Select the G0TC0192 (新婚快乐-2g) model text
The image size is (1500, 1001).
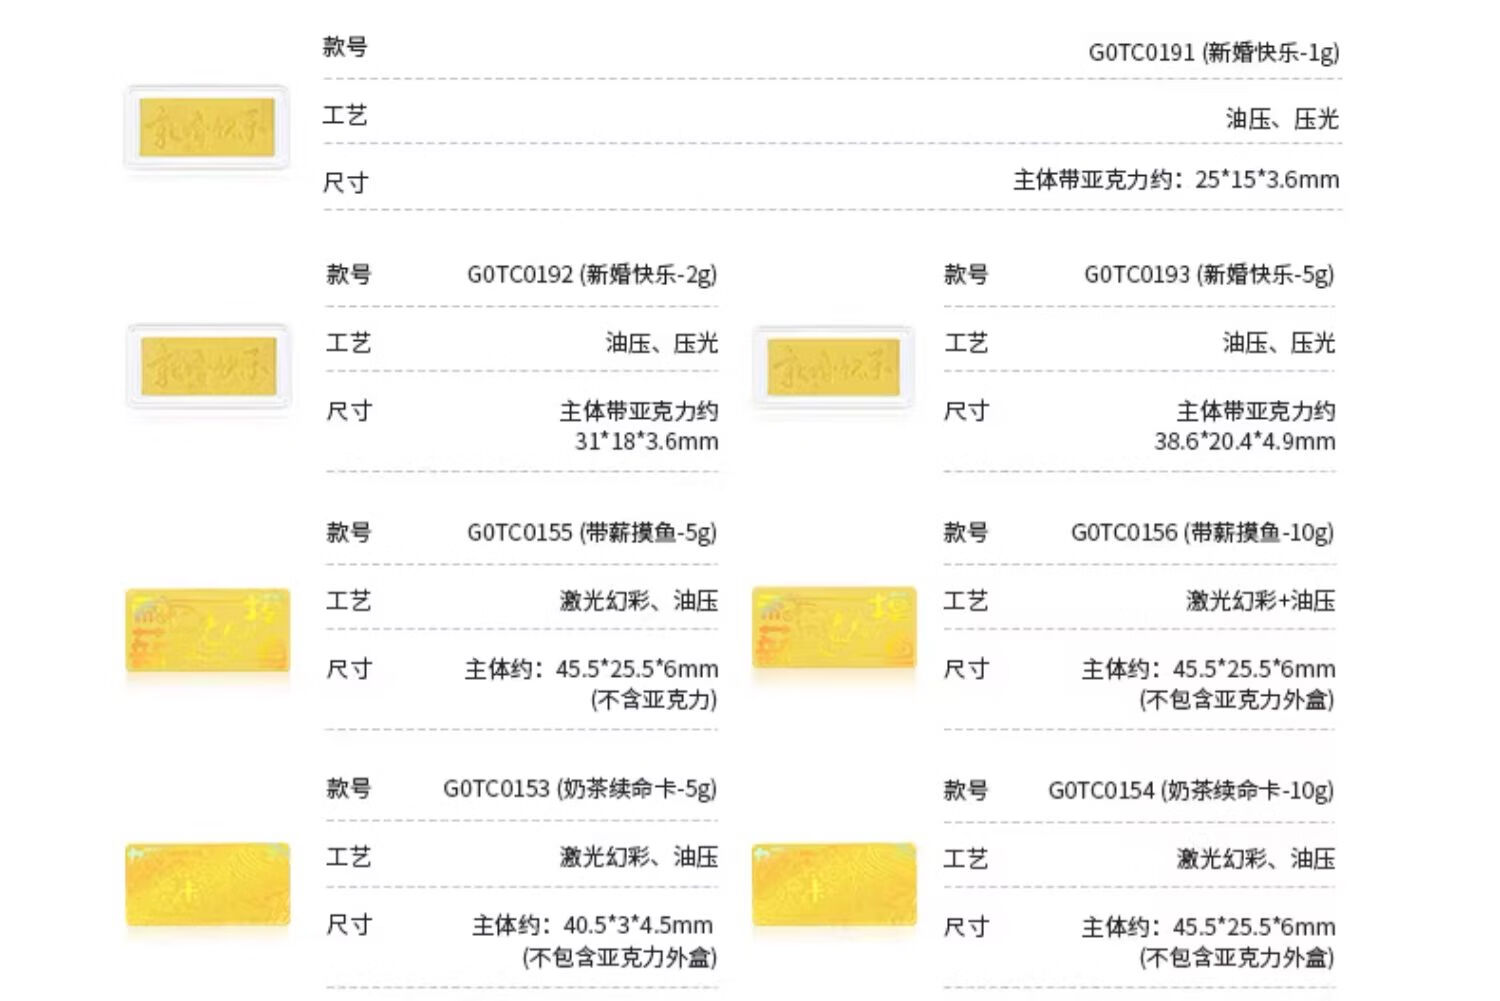tap(592, 275)
